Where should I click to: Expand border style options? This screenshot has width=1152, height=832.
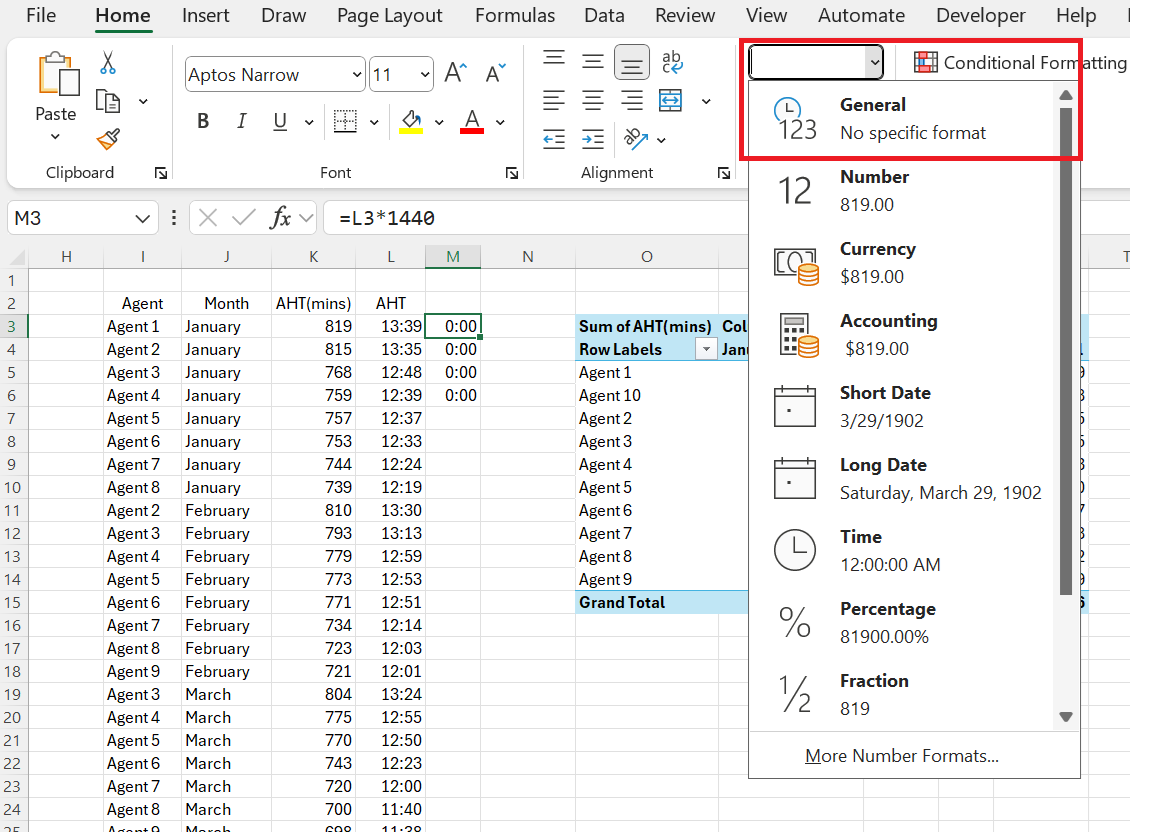click(374, 122)
